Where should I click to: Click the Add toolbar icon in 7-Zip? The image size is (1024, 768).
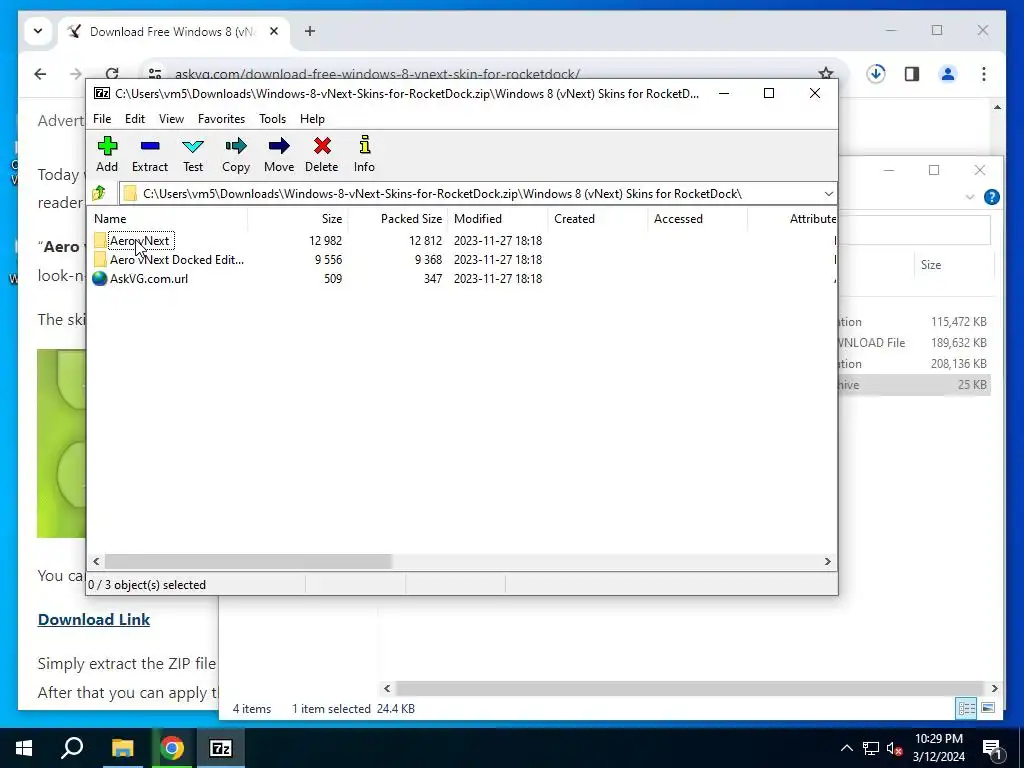[x=107, y=154]
